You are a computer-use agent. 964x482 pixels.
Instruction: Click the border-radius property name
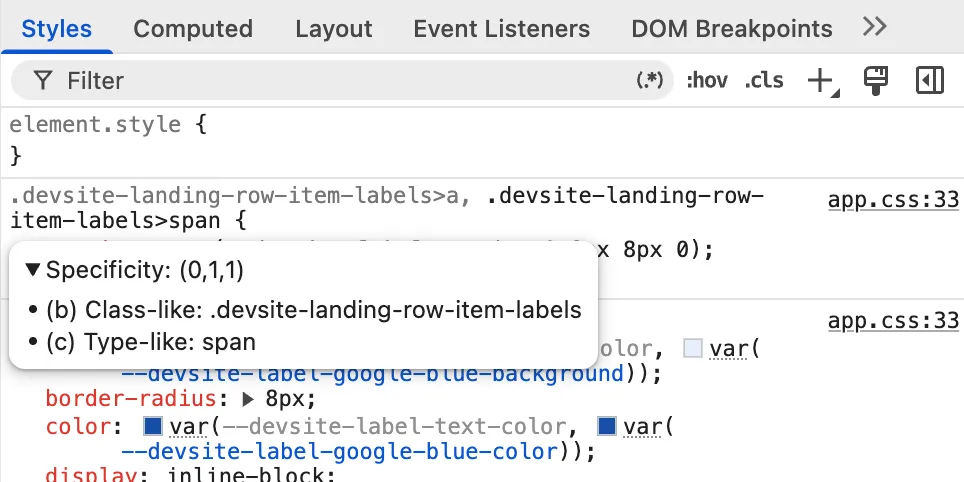pos(131,400)
